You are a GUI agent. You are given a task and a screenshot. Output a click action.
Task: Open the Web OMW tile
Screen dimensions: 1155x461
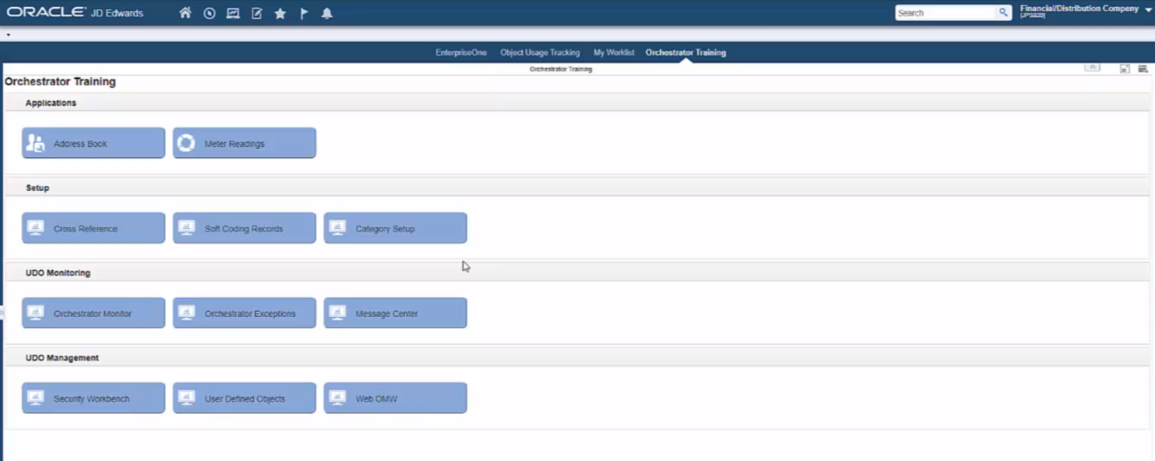[396, 398]
